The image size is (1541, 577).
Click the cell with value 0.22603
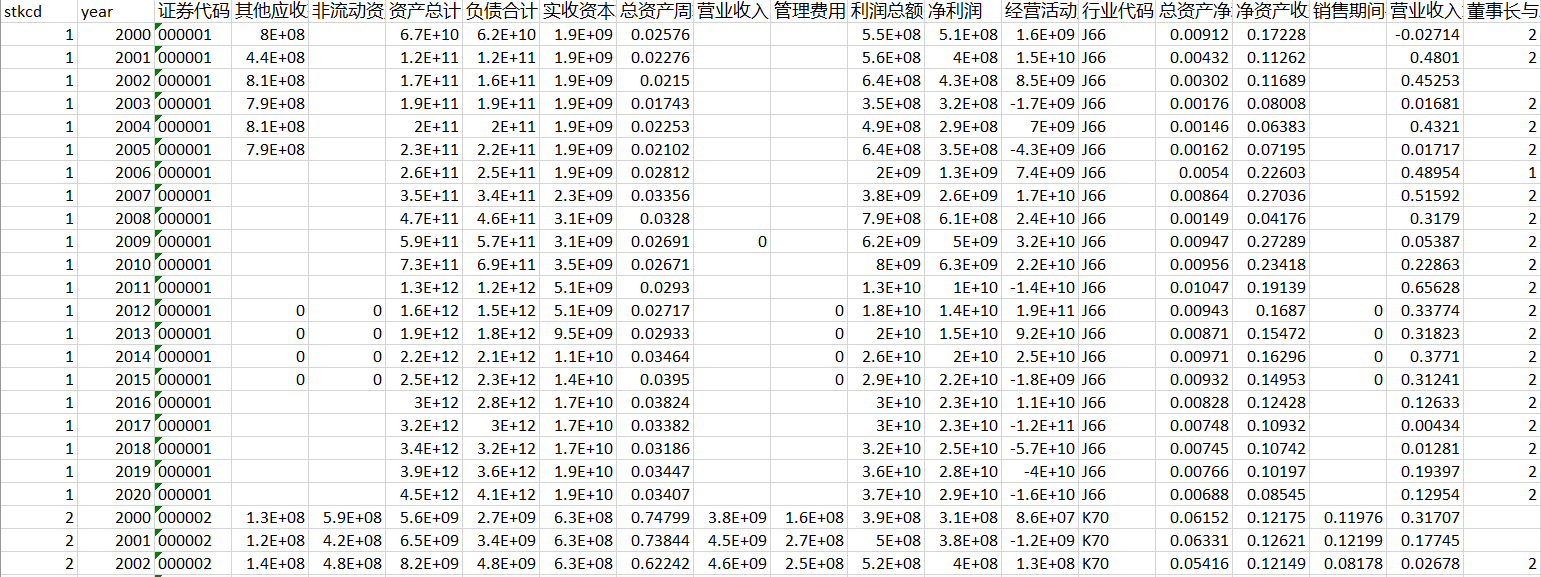(x=1271, y=173)
